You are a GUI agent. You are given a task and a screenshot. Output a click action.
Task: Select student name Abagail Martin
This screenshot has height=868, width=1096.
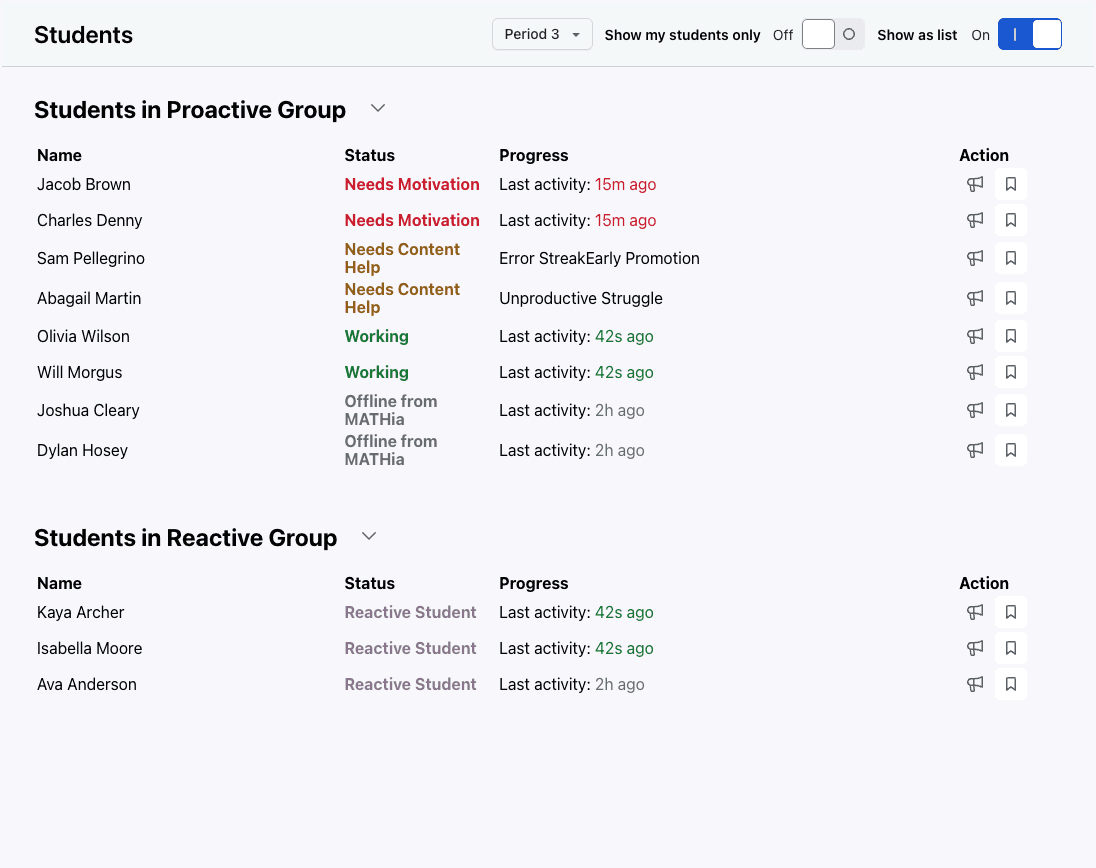click(89, 298)
